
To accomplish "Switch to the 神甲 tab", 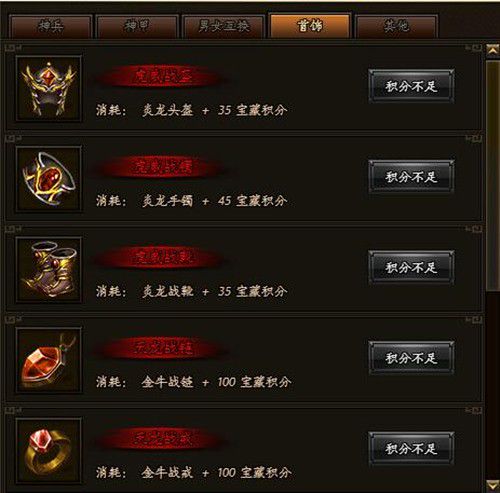I will pos(137,26).
